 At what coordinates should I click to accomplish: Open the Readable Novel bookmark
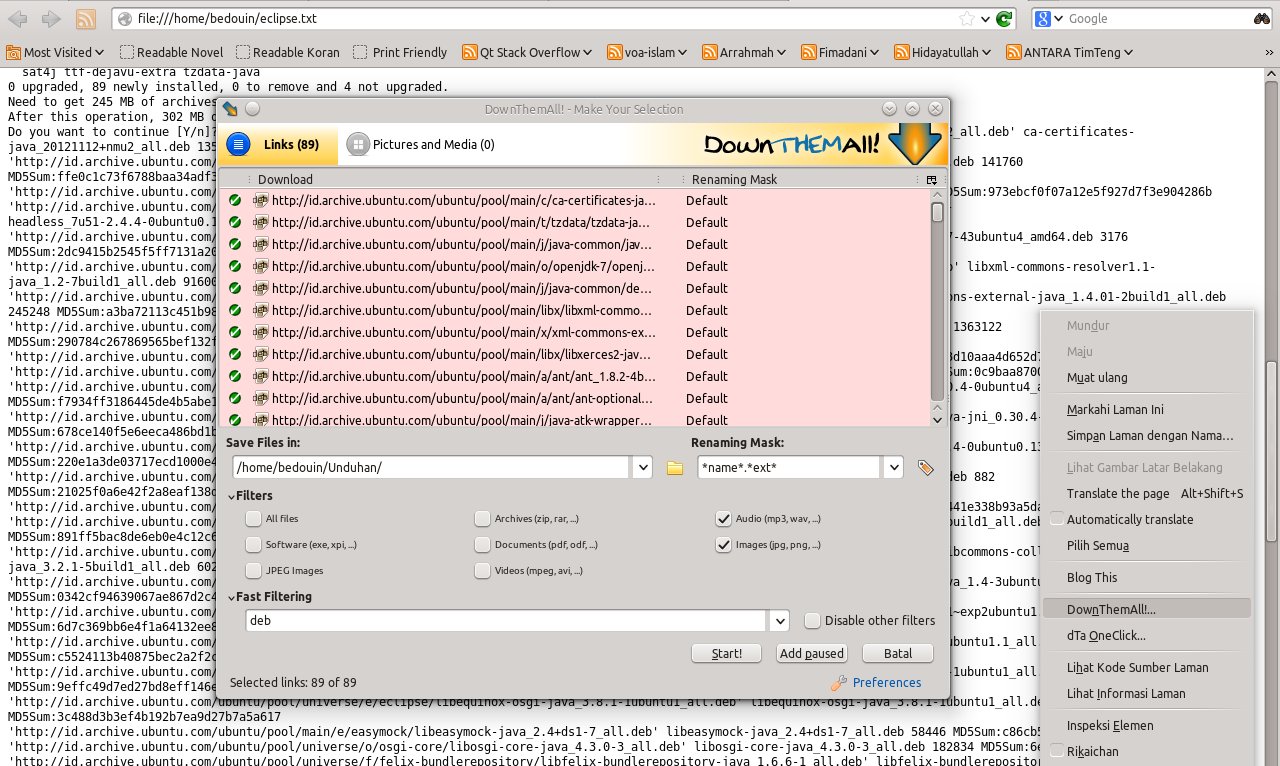171,52
